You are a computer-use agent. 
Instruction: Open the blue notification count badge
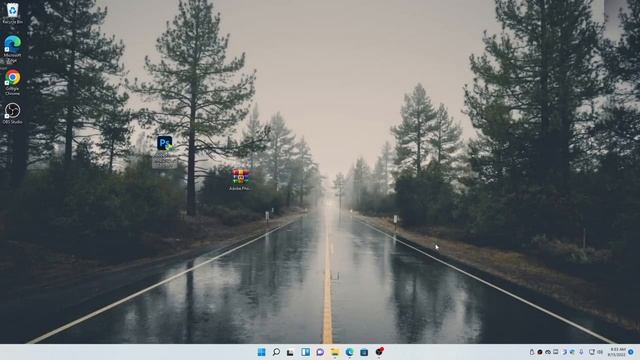(x=631, y=352)
